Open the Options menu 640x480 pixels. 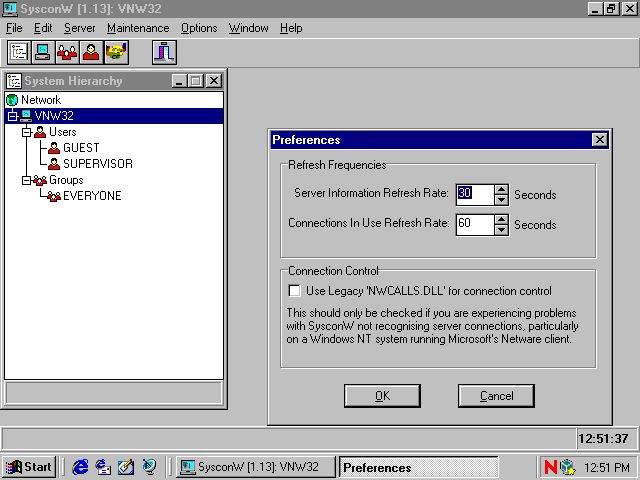point(199,28)
